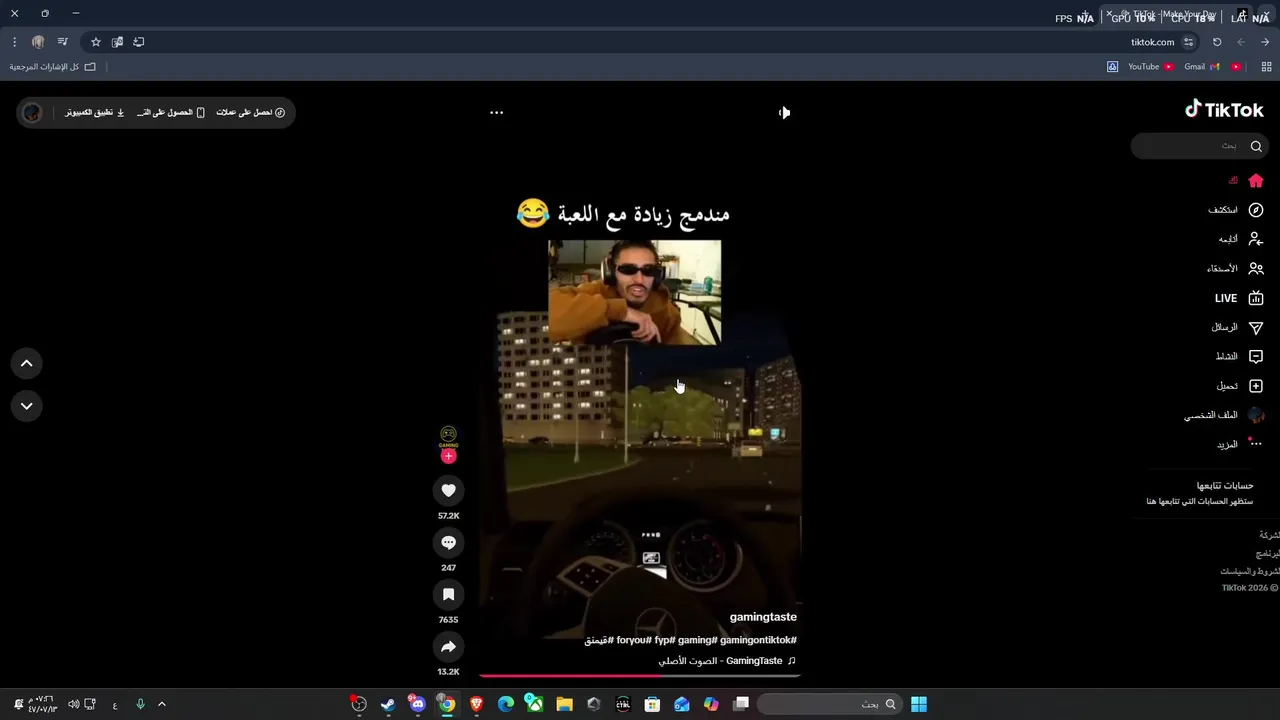The height and width of the screenshot is (720, 1280).
Task: Open the Chrome three-dot menu
Action: point(14,42)
